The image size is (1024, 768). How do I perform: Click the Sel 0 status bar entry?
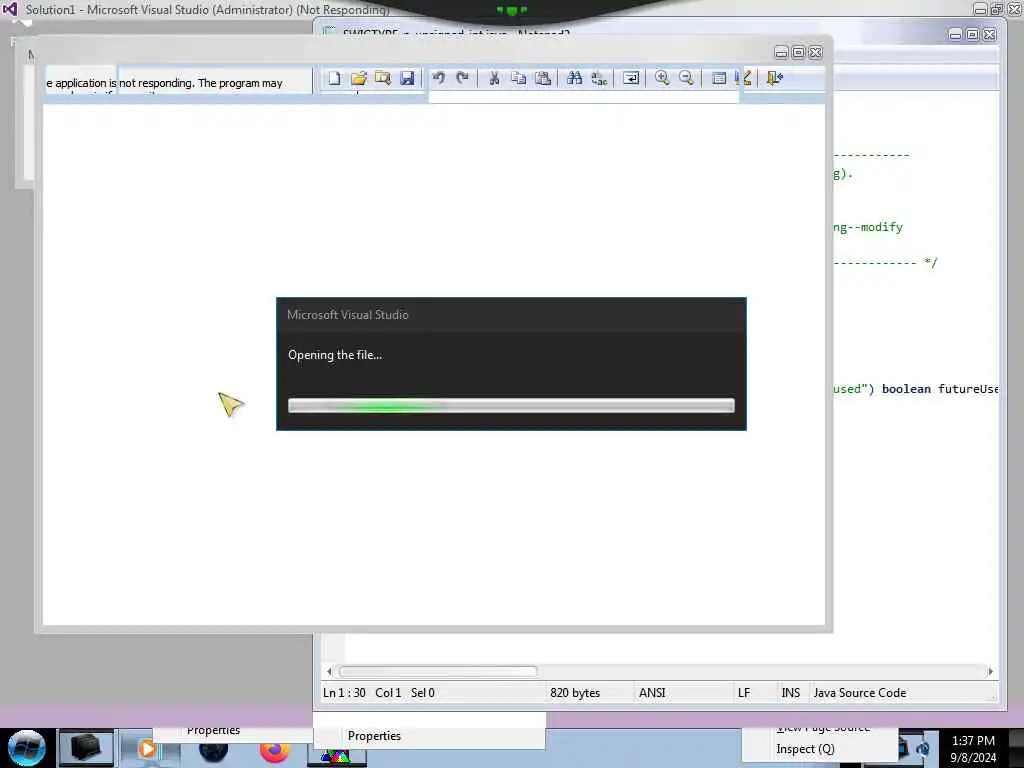tap(423, 693)
